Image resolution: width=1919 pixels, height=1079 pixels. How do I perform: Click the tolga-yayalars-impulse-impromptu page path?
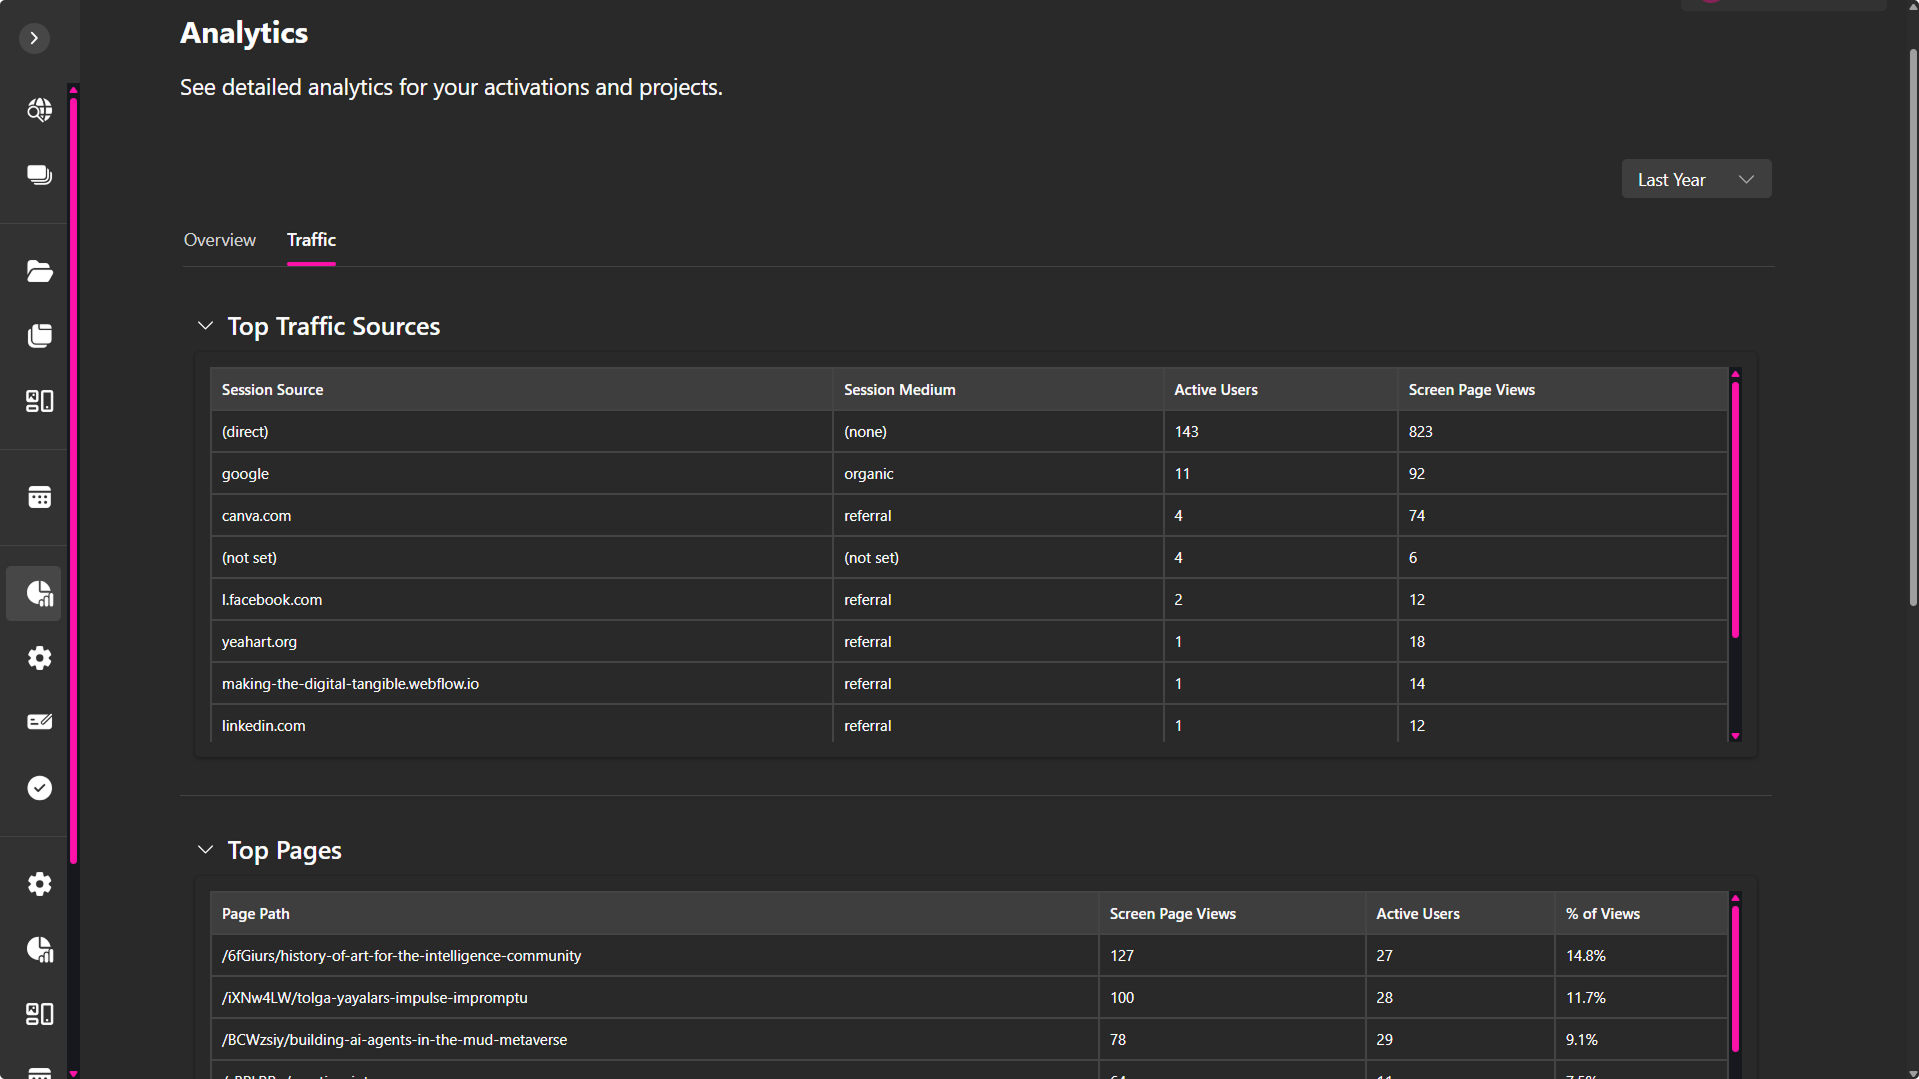pyautogui.click(x=374, y=998)
